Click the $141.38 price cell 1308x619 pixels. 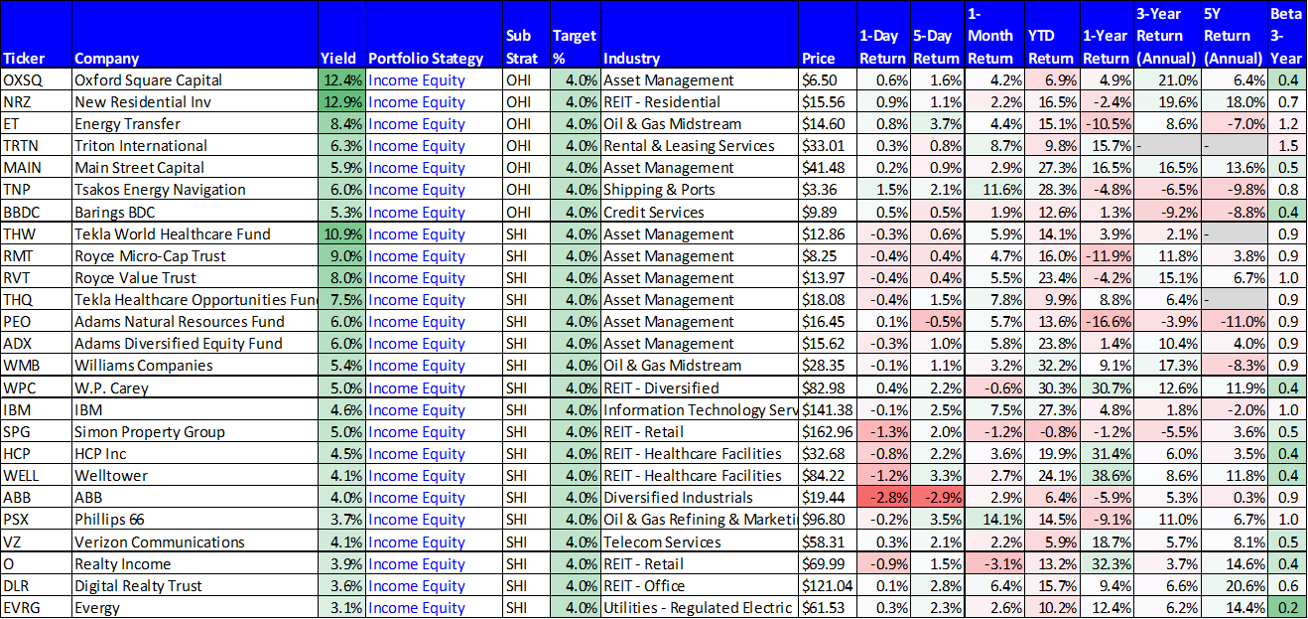[827, 410]
